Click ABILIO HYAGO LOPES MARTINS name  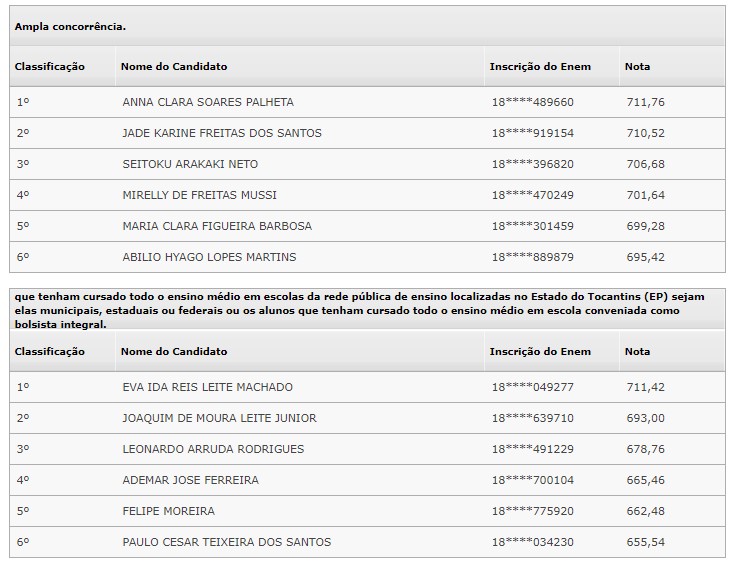209,257
